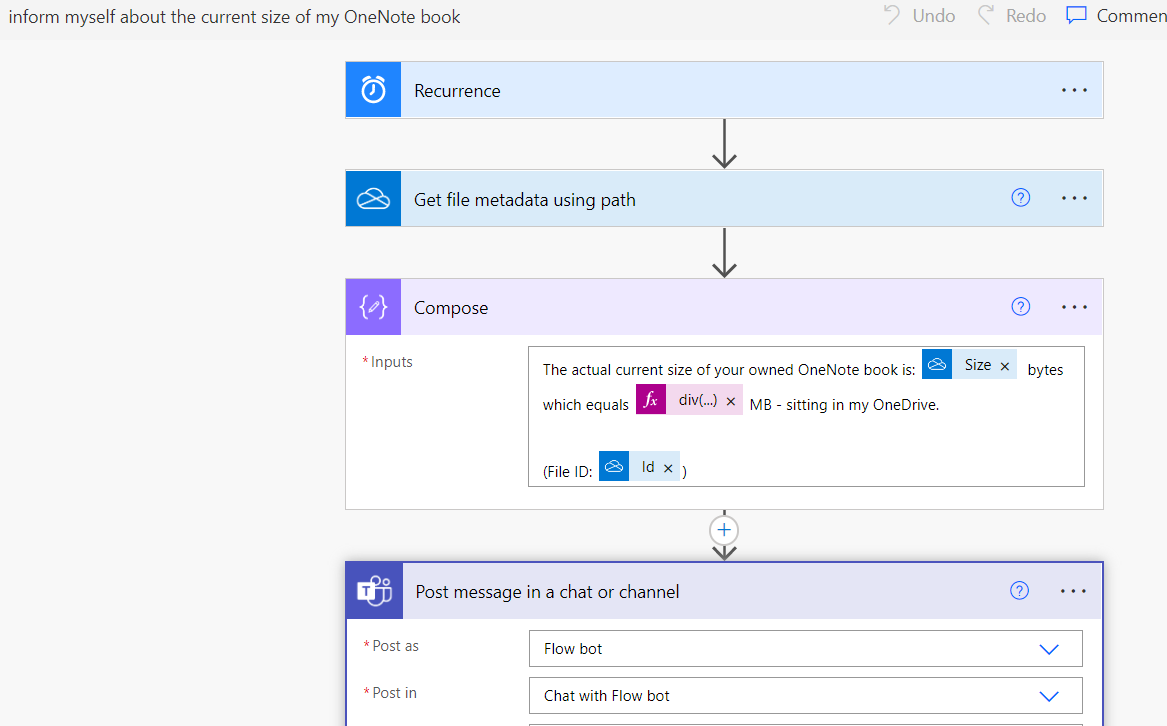Click the OneDrive cloud icon on Get file metadata
This screenshot has height=726, width=1167.
click(373, 199)
